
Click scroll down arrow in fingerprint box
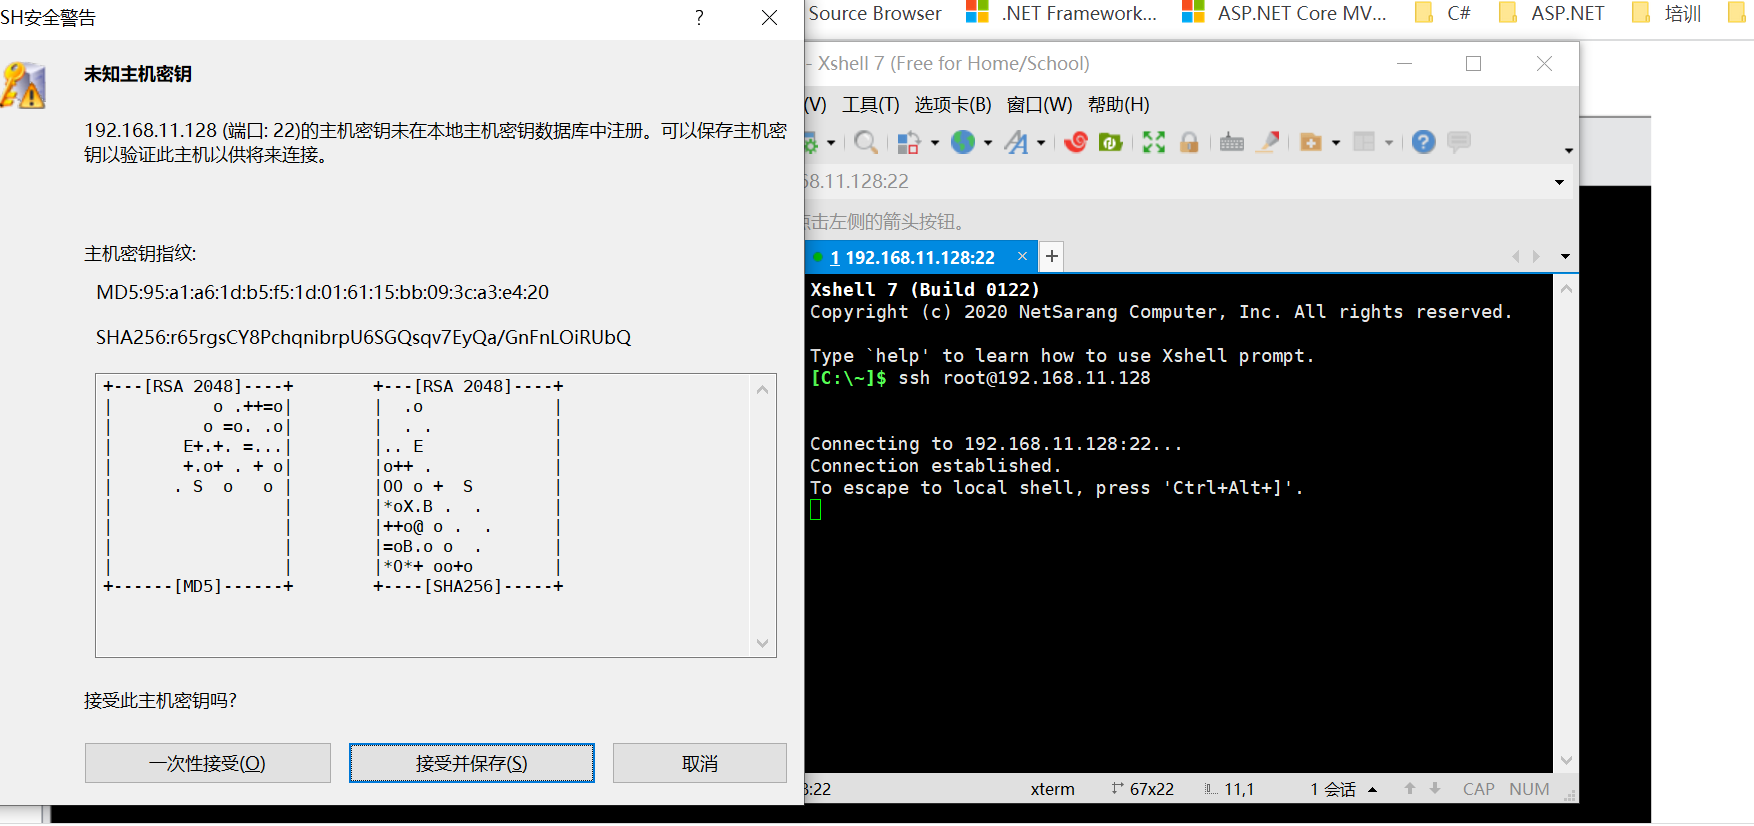point(763,643)
